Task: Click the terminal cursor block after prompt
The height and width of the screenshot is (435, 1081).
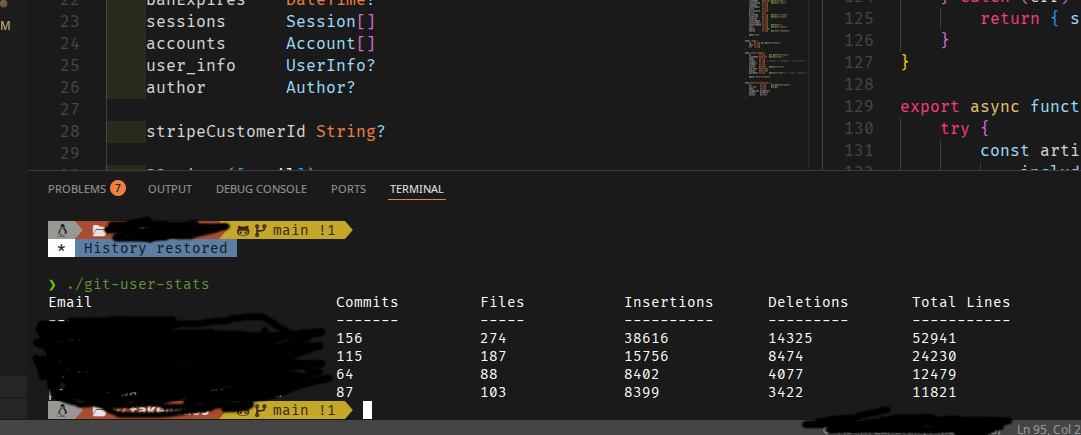Action: point(367,410)
